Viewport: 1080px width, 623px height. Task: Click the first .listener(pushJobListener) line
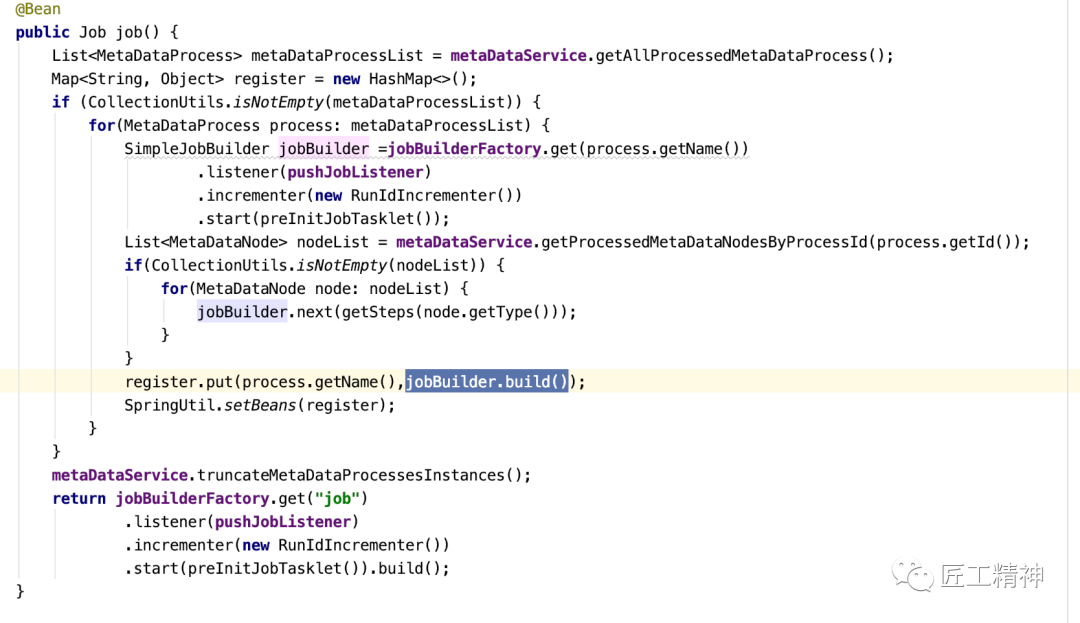coord(314,172)
